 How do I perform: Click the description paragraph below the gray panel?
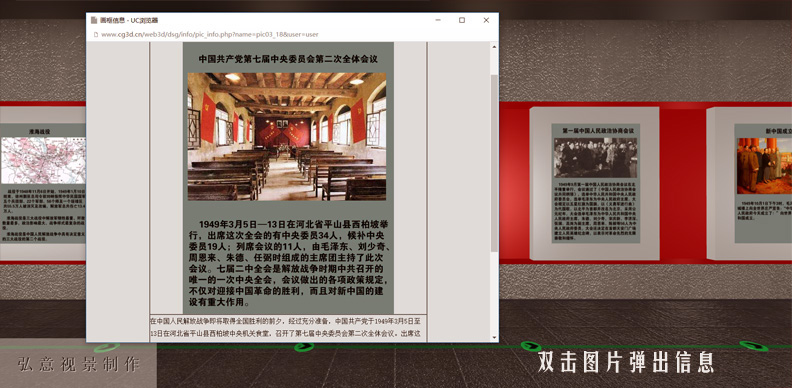click(x=288, y=327)
